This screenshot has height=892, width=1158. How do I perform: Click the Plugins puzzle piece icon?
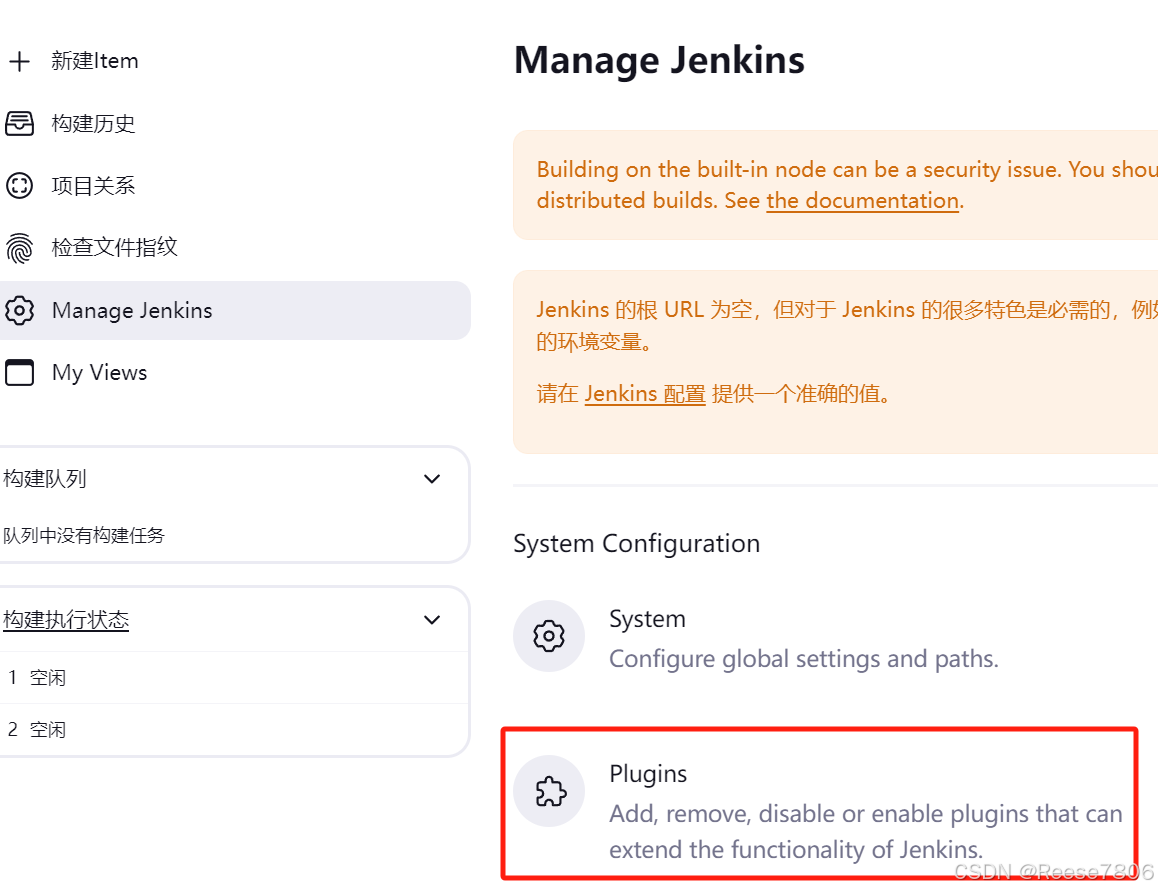(x=549, y=791)
